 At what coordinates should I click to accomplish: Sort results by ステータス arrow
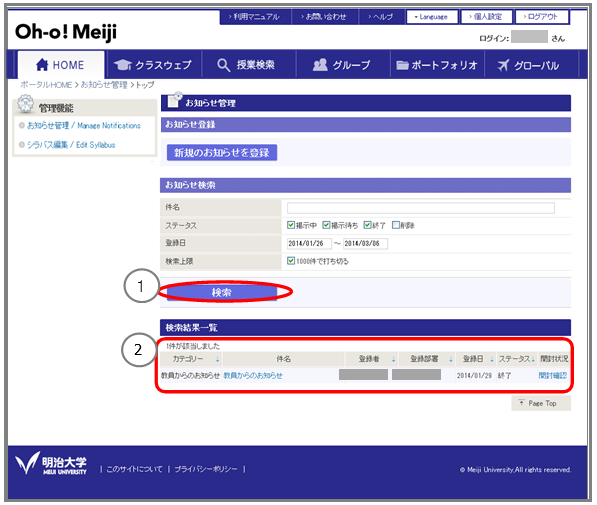[x=533, y=360]
